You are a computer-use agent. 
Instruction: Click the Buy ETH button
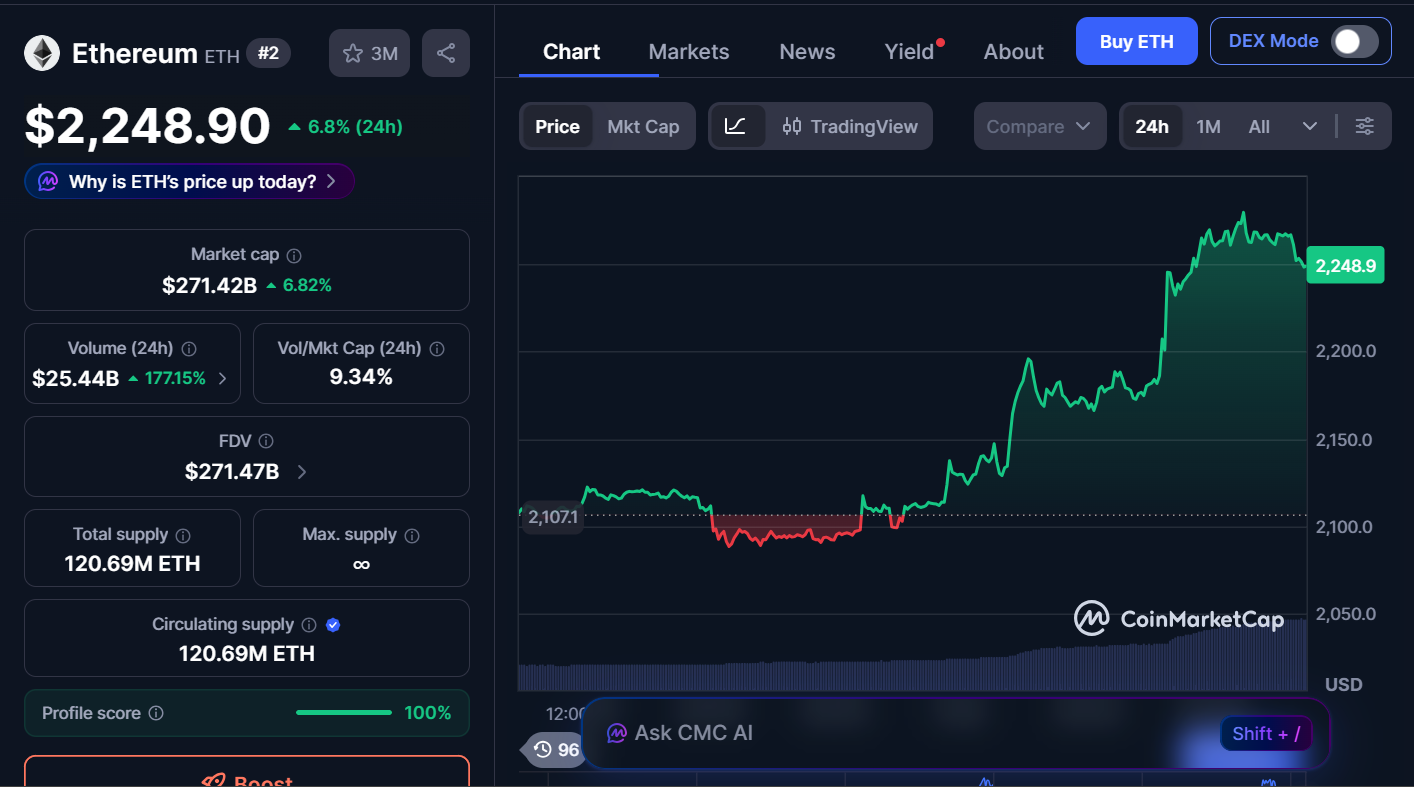pos(1136,41)
